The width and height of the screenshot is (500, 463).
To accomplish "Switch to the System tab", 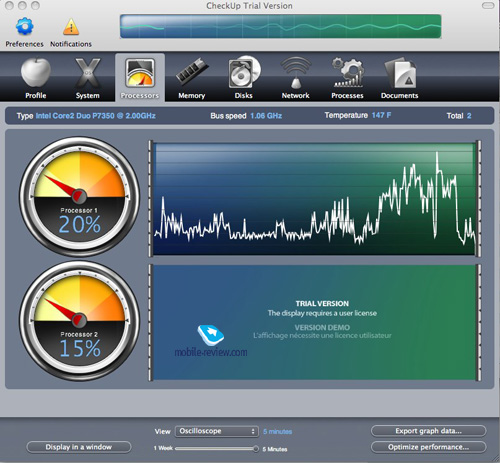I will (x=87, y=78).
